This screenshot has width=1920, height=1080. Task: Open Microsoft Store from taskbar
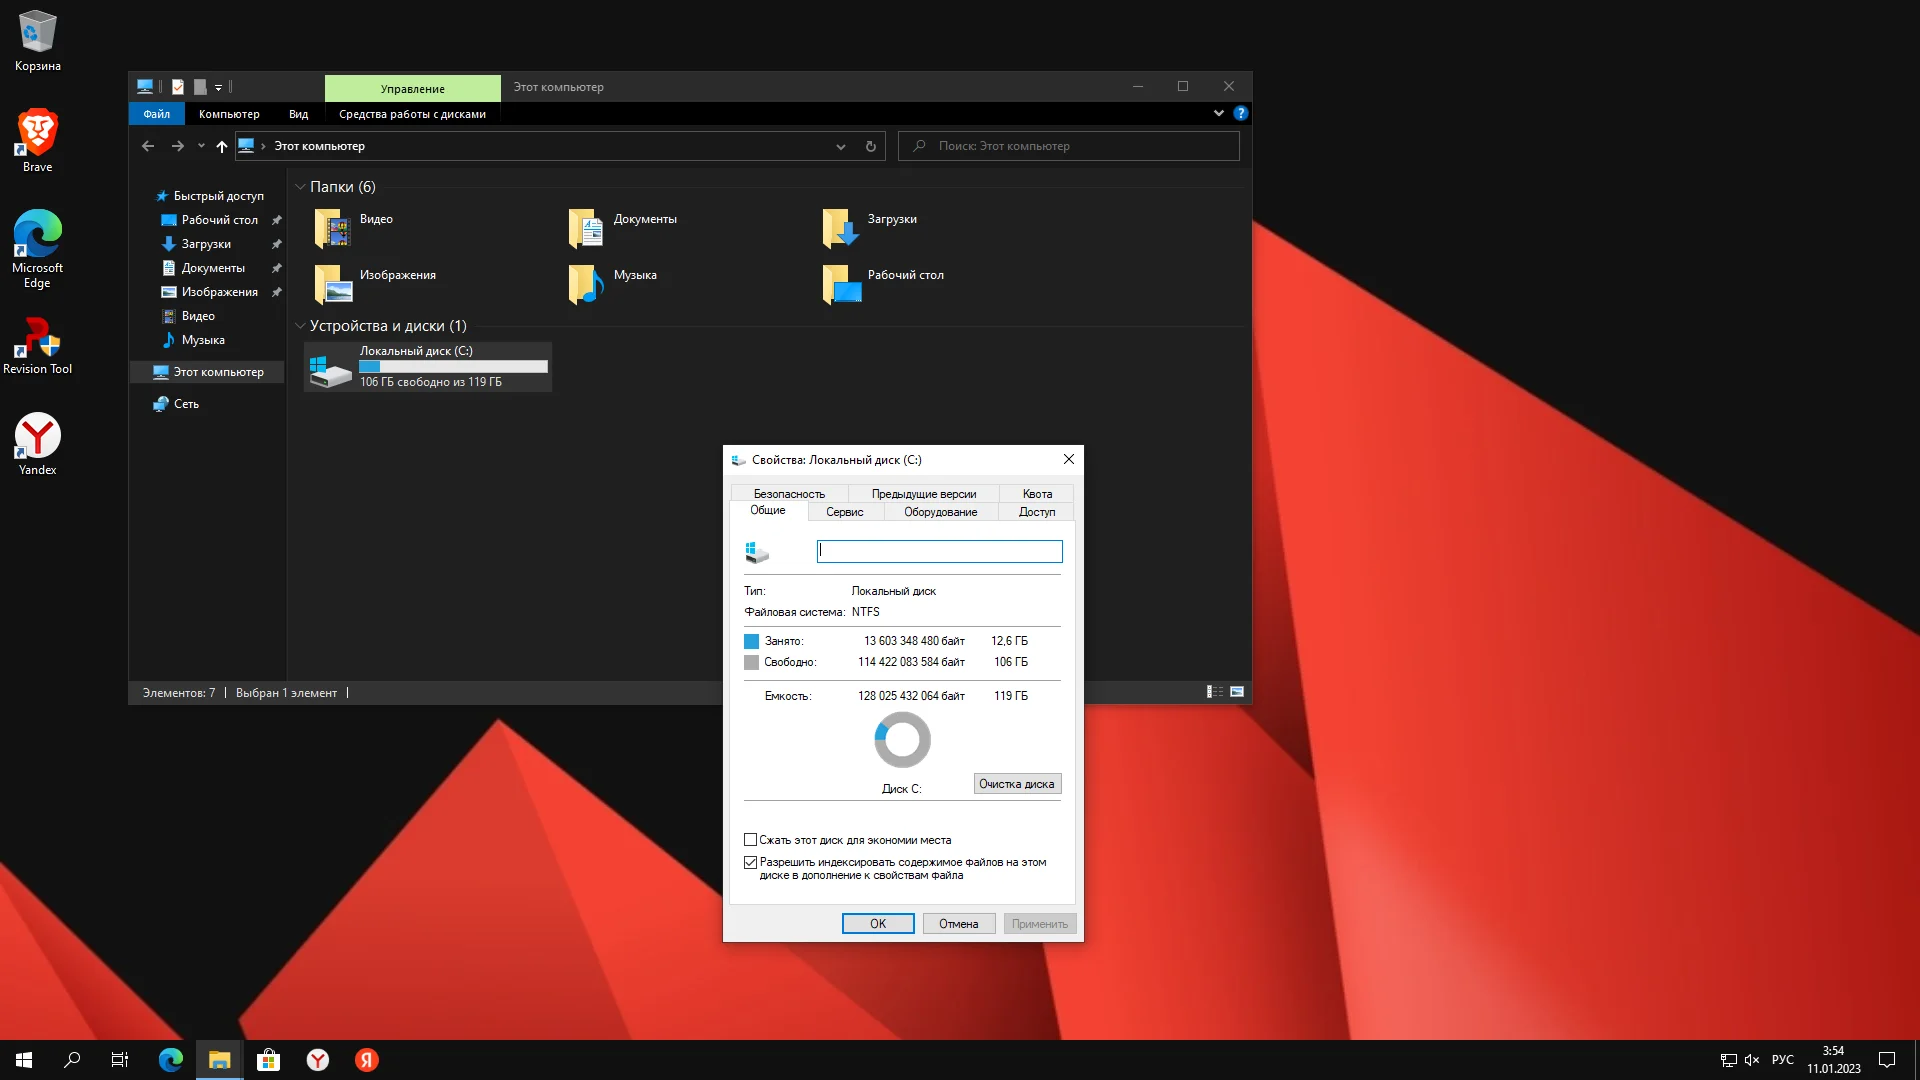click(x=268, y=1060)
